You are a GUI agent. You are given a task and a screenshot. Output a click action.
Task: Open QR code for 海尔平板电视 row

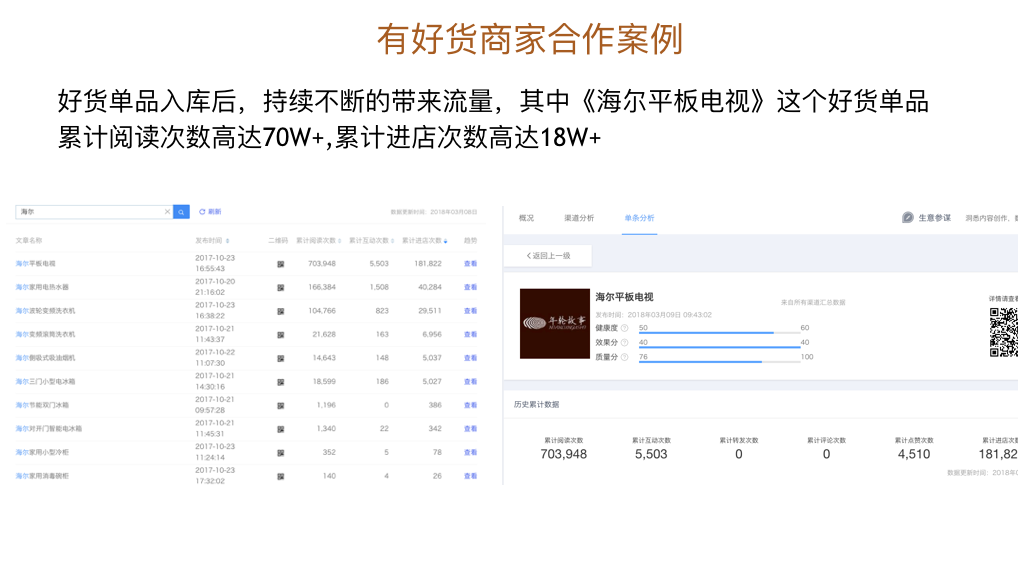pos(280,264)
